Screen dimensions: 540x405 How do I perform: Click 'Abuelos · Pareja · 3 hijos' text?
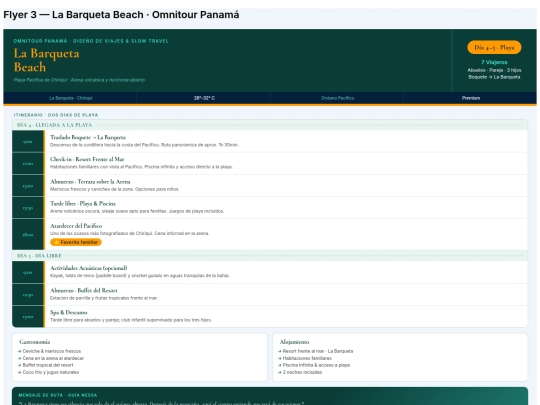[x=494, y=70]
